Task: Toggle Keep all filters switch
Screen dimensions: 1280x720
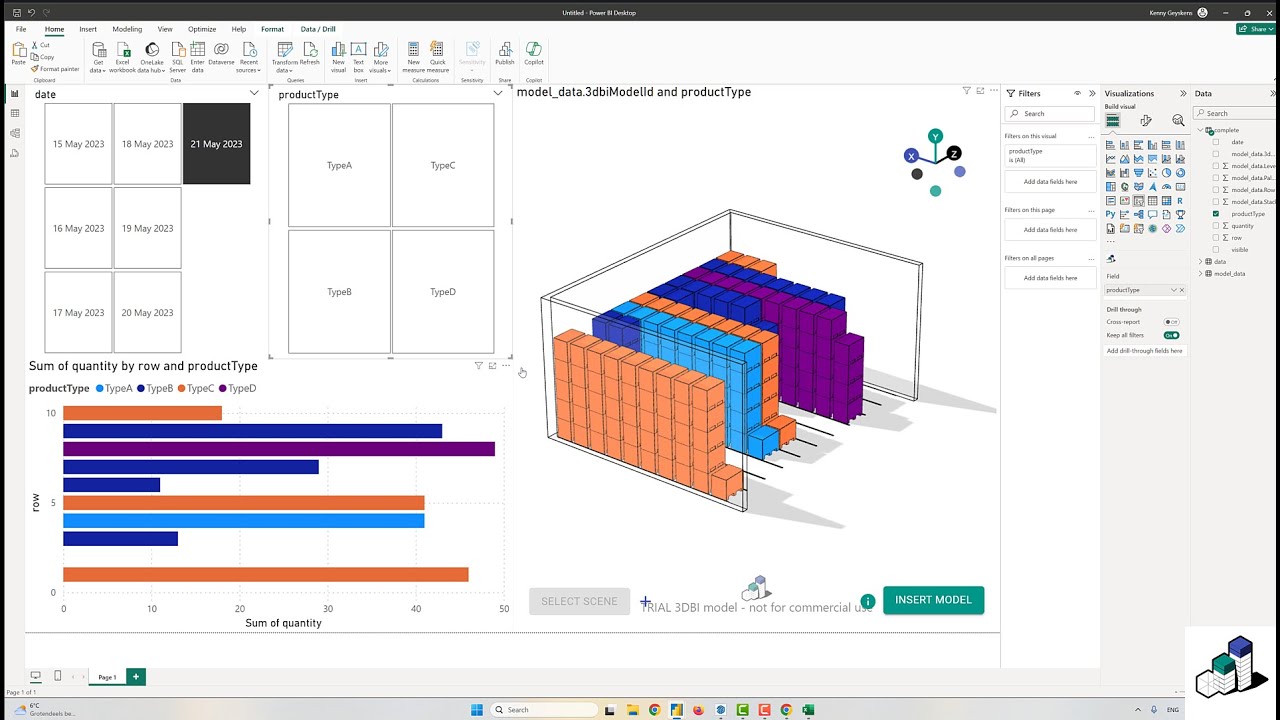Action: [x=1171, y=335]
